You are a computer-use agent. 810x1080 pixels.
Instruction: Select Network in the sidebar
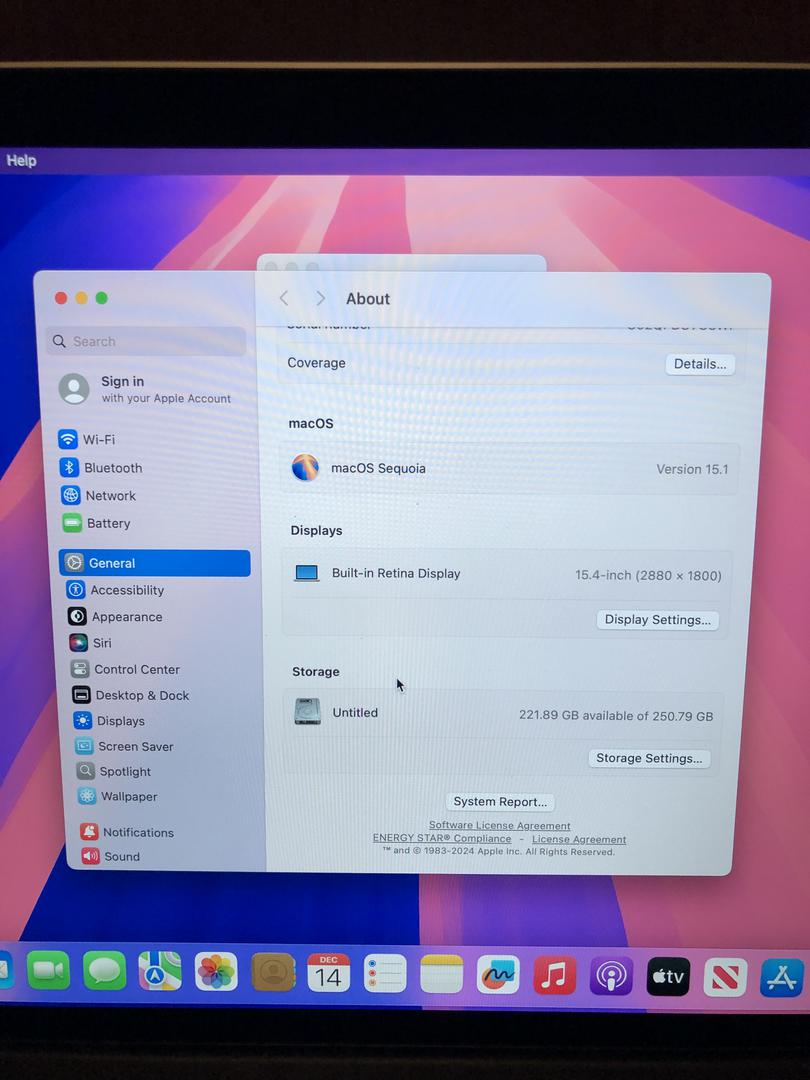tap(98, 495)
